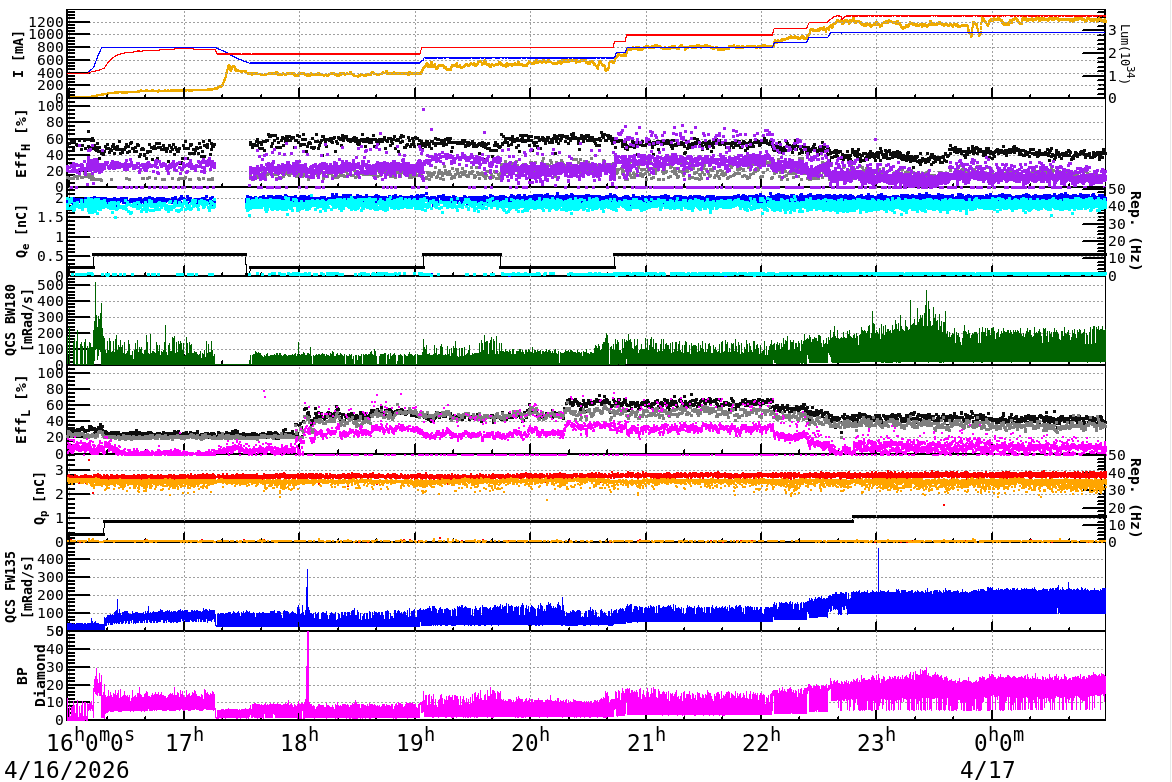Click the "22h" time tick label
The width and height of the screenshot is (1172, 782).
tap(762, 742)
